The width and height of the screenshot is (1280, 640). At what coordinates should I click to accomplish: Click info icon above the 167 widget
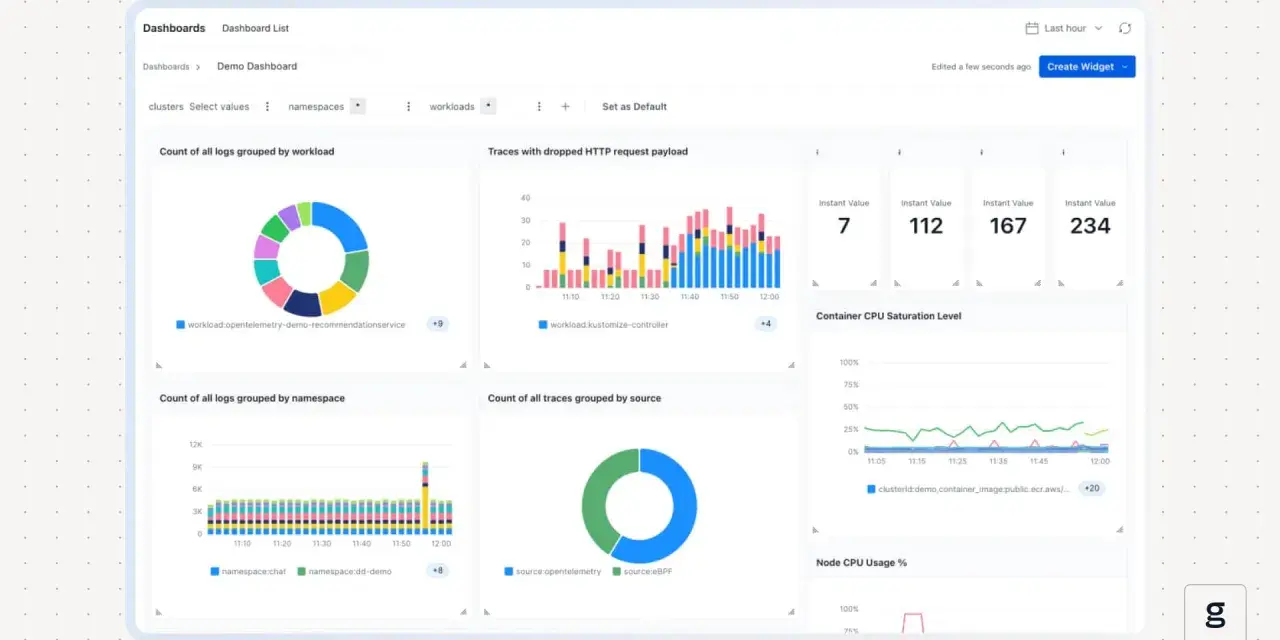pos(981,152)
